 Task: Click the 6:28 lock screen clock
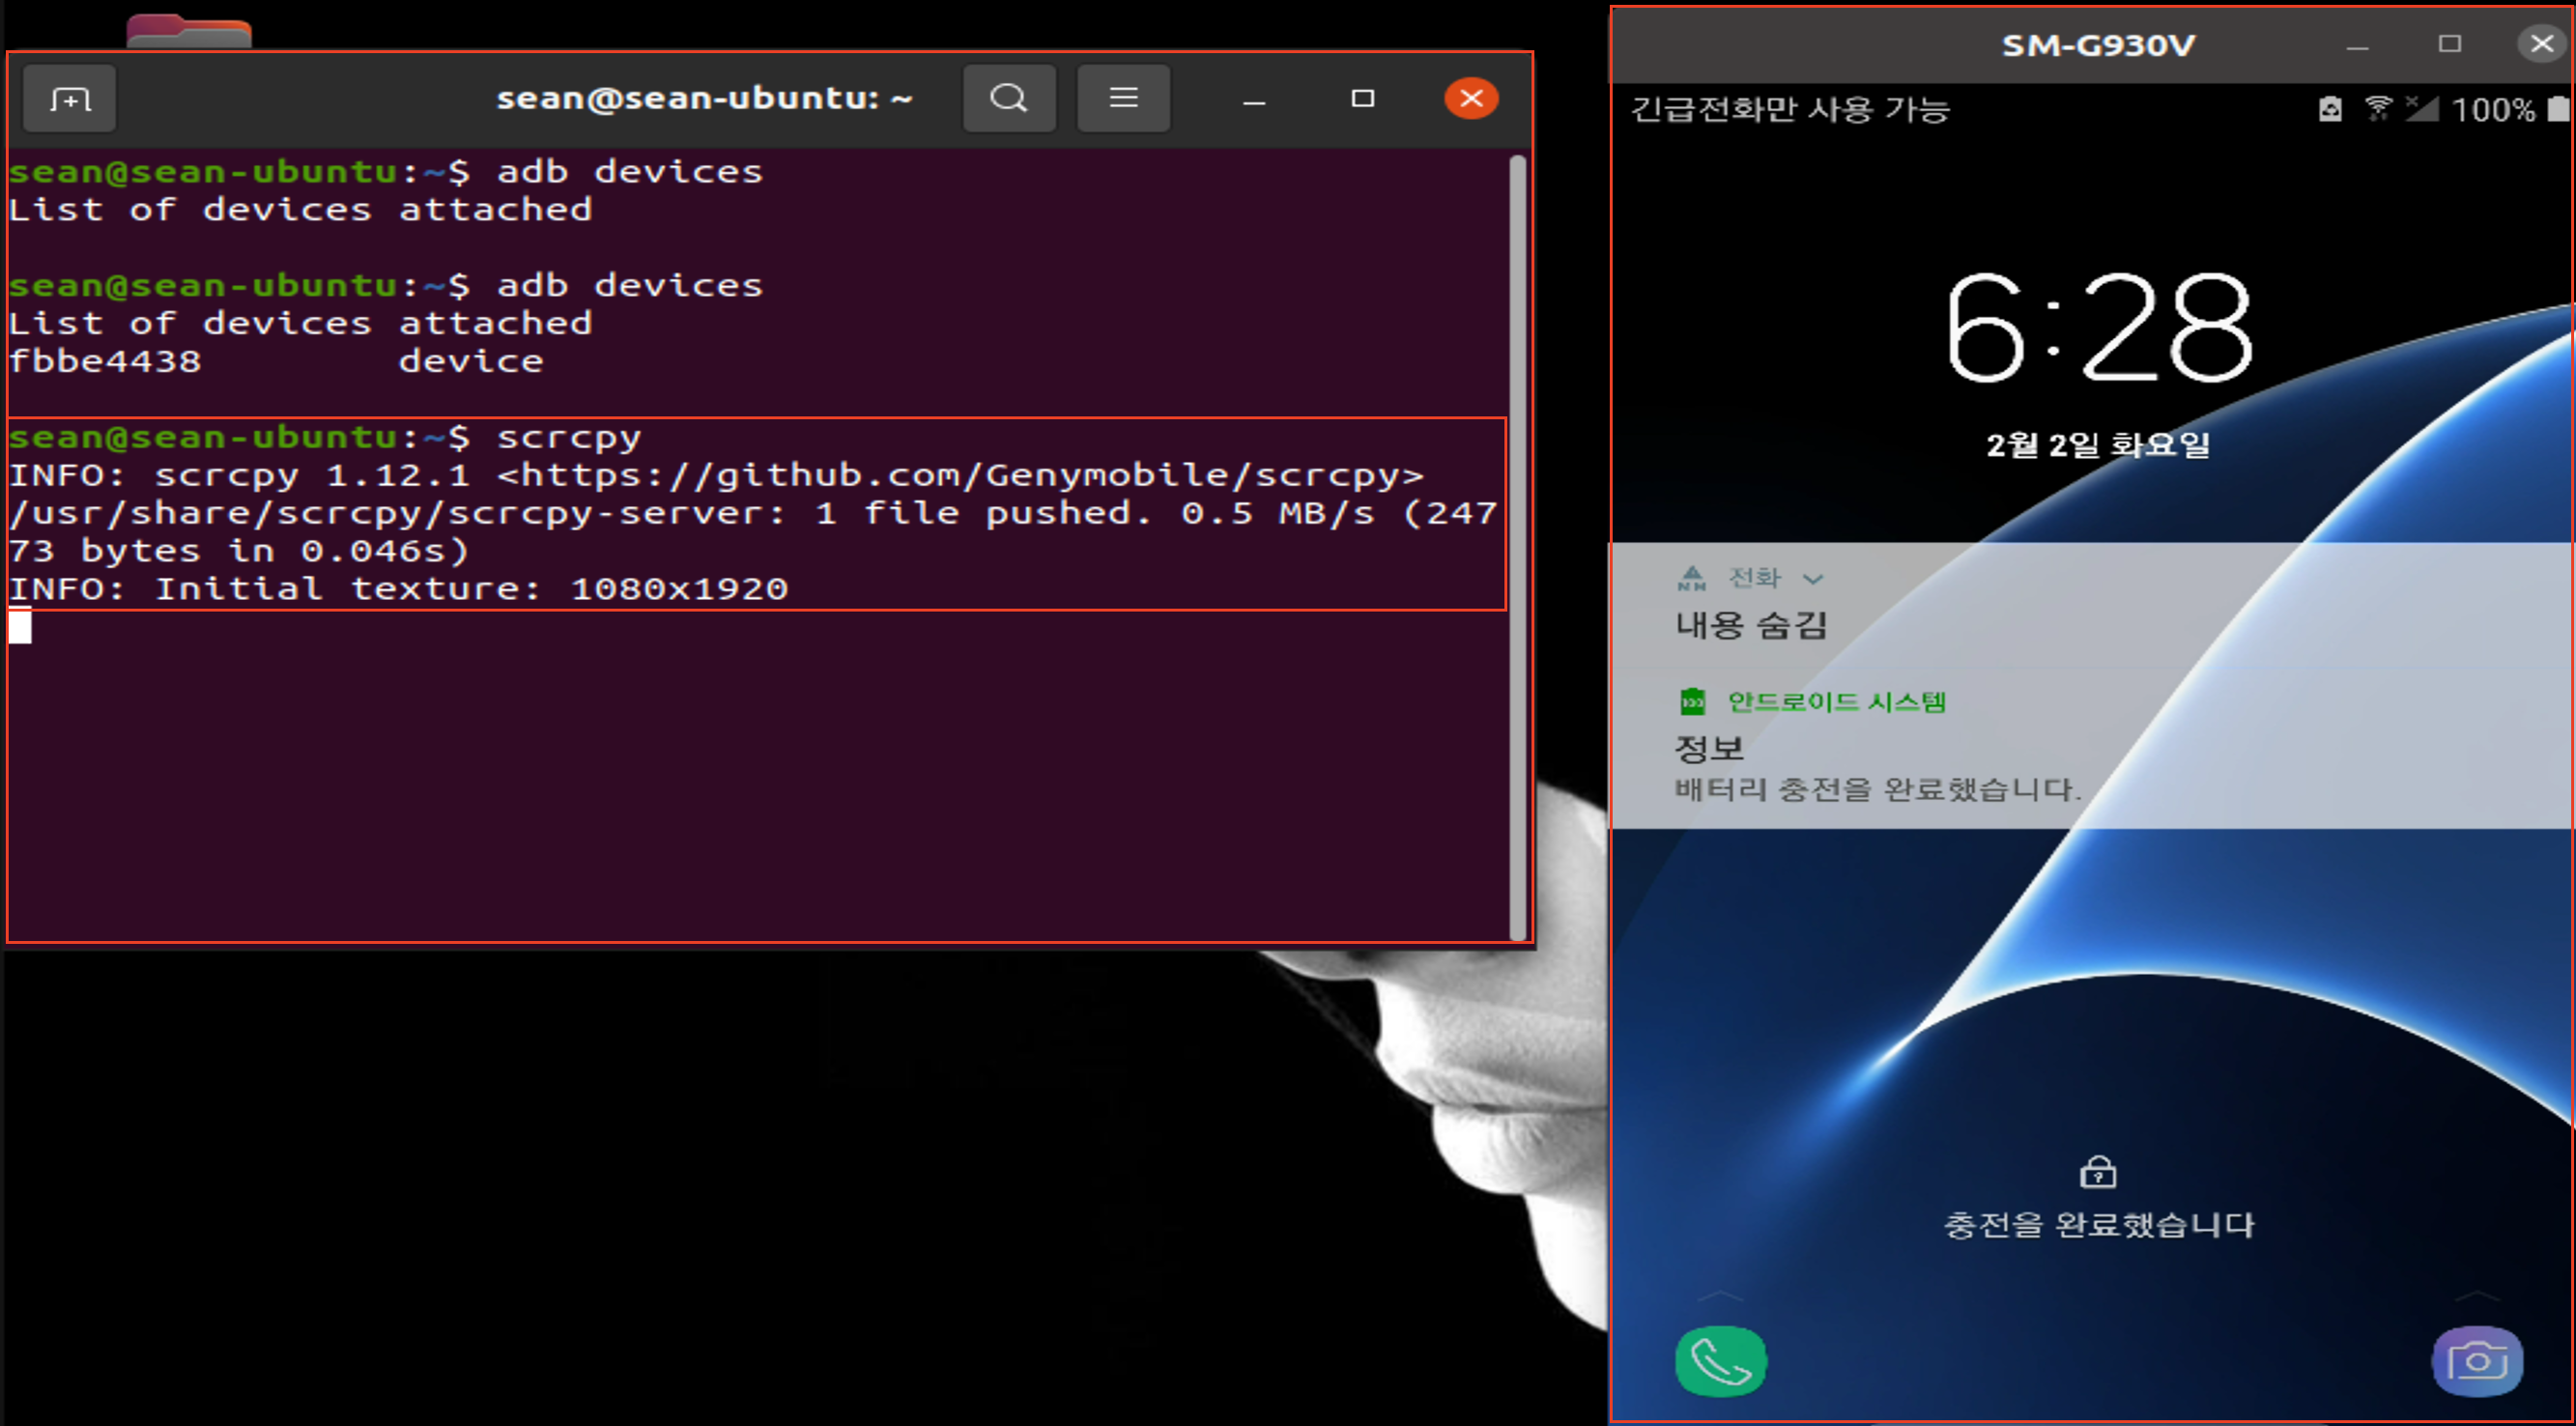[x=2098, y=330]
